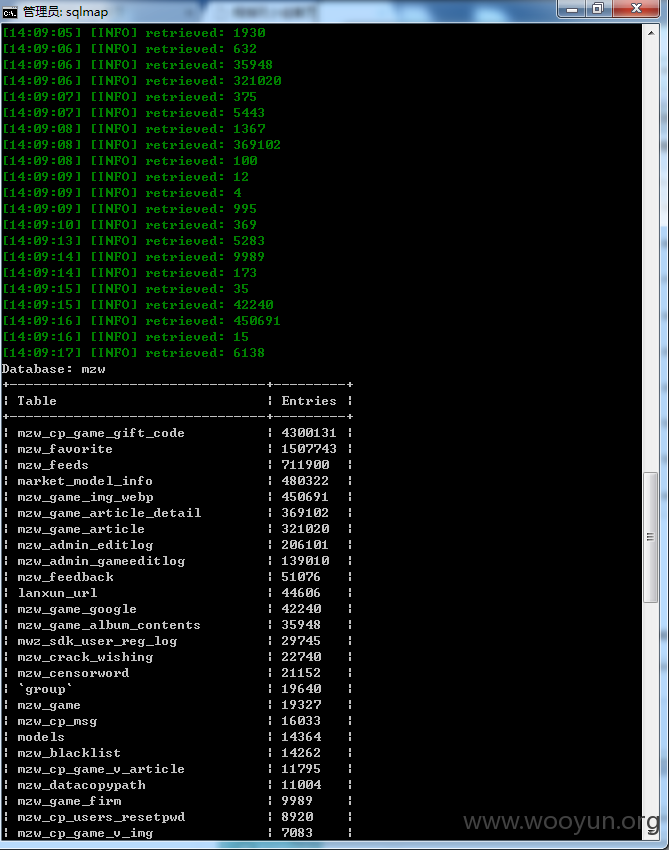This screenshot has height=850, width=669.
Task: Click the Table column header
Action: 37,401
